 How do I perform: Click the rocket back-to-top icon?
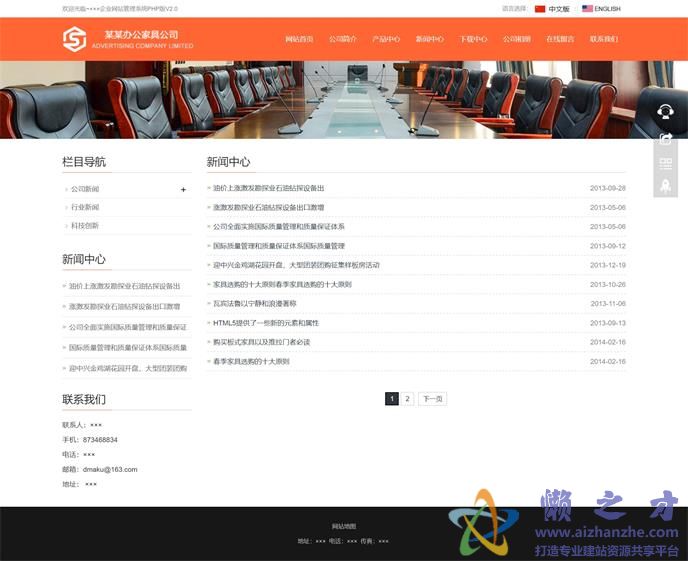click(x=666, y=186)
